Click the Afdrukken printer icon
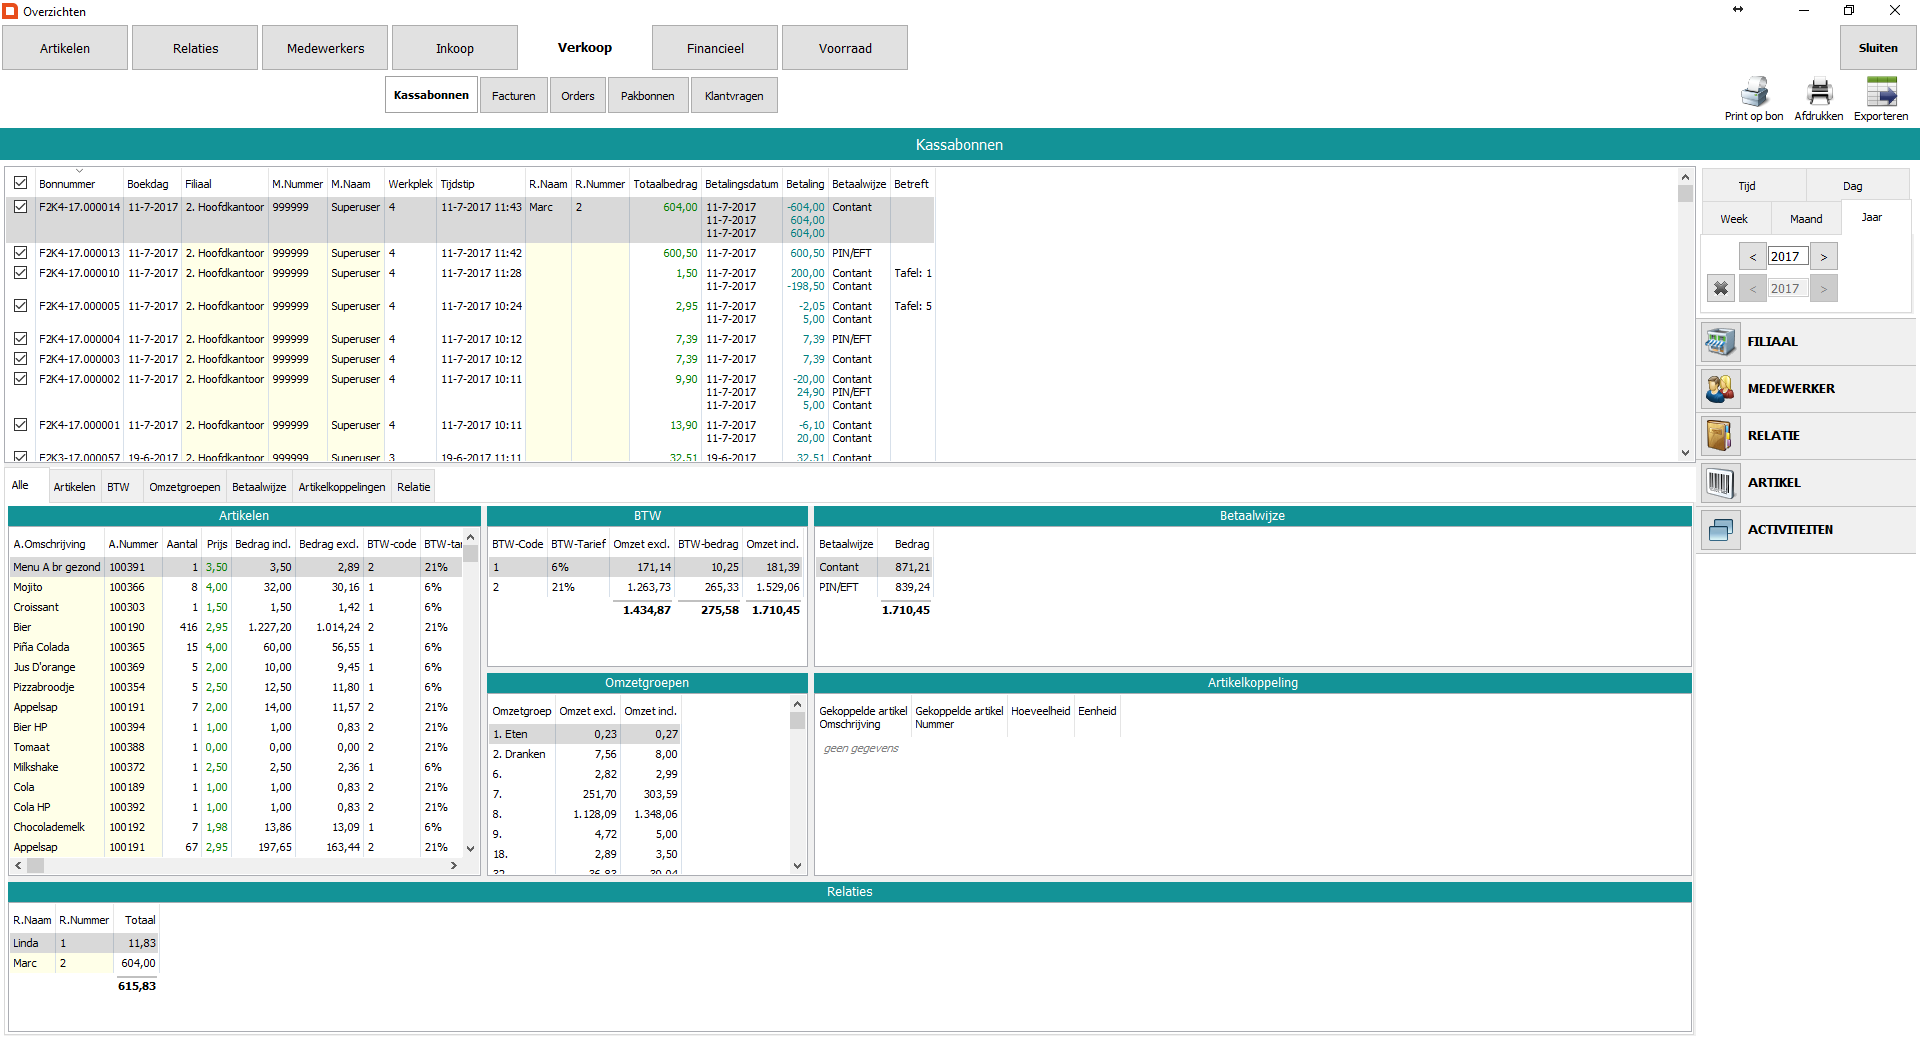1920x1040 pixels. coord(1819,91)
